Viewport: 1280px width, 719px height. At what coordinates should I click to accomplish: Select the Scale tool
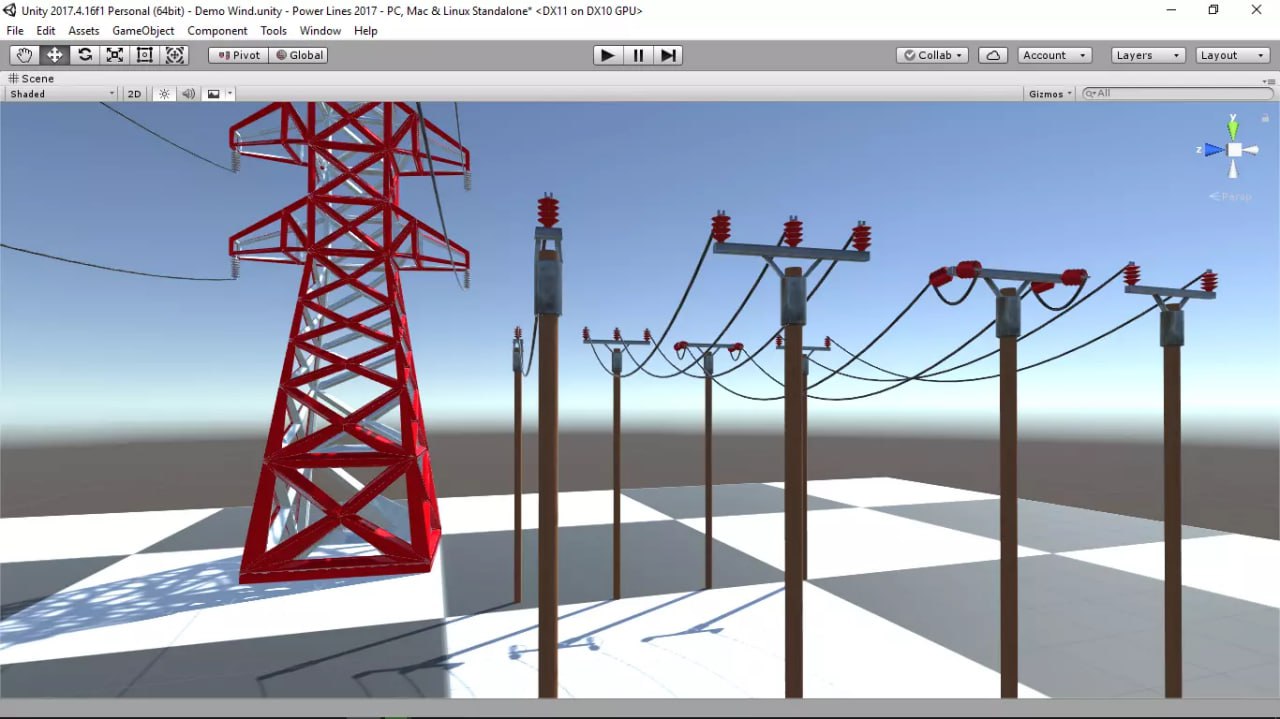[114, 55]
